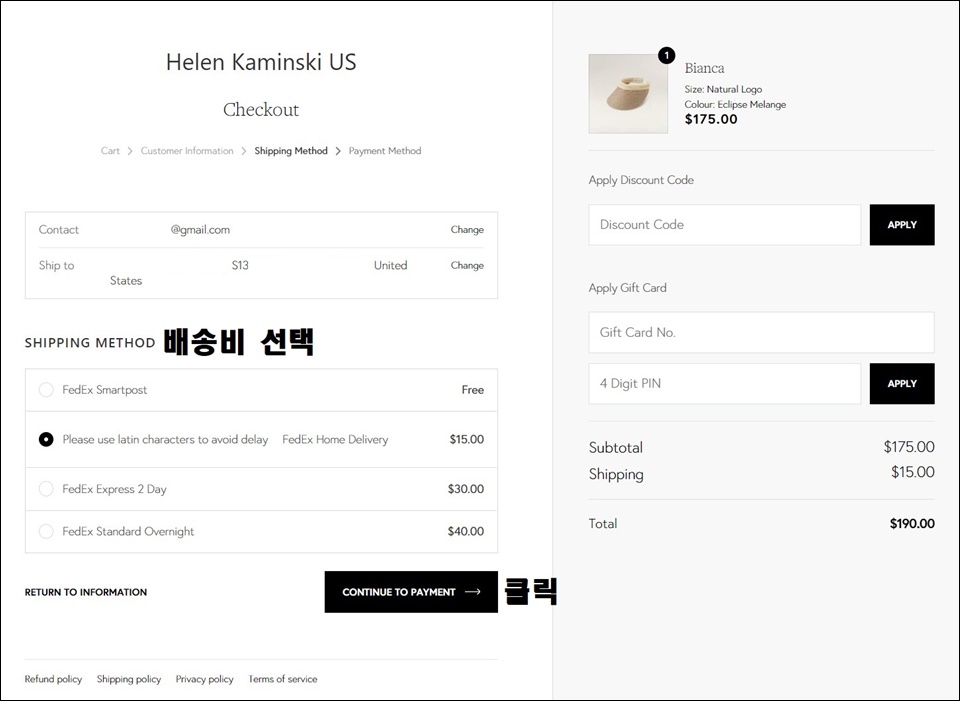Open the Shipping policy link
This screenshot has width=960, height=701.
pyautogui.click(x=129, y=679)
